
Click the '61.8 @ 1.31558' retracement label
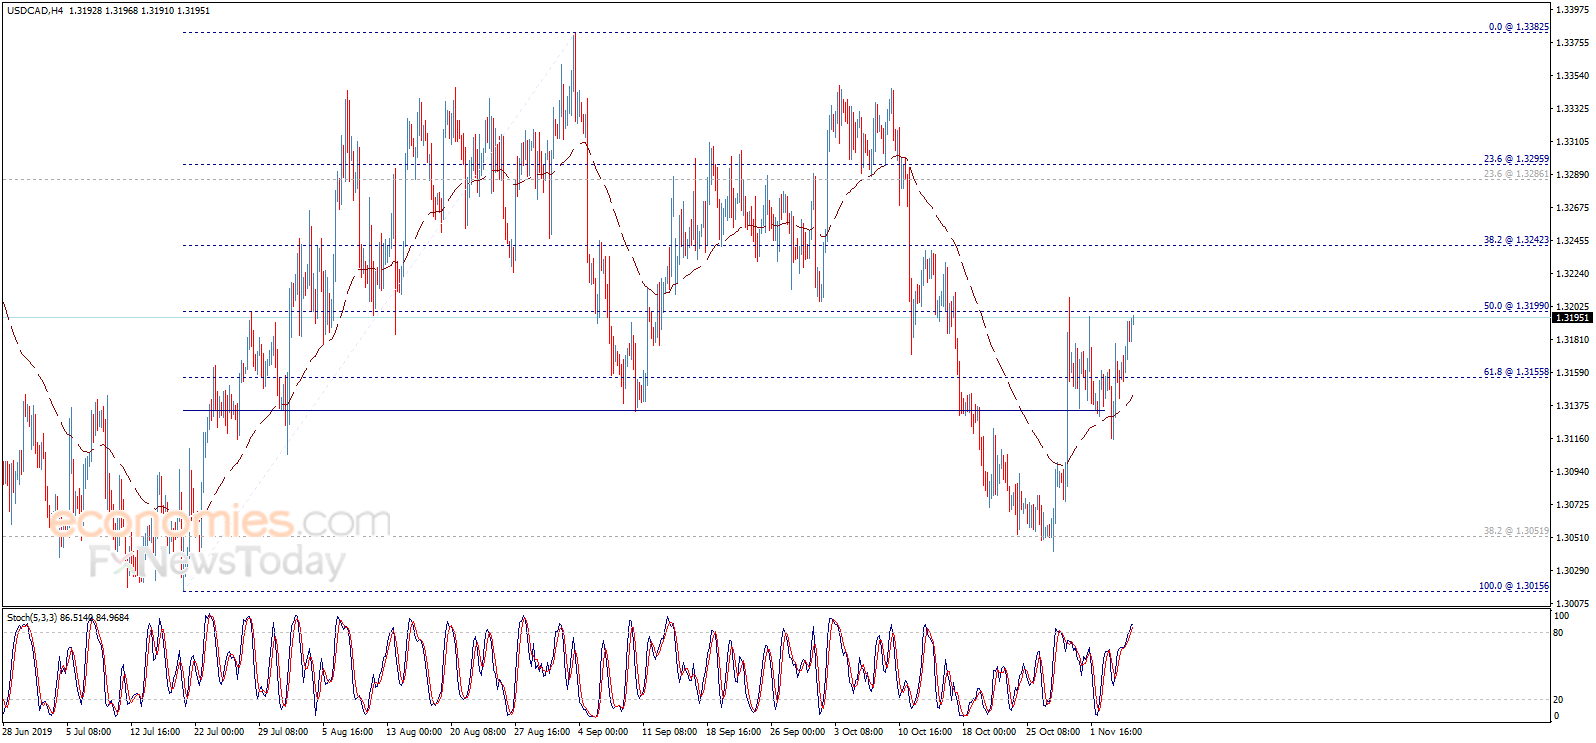point(1517,372)
